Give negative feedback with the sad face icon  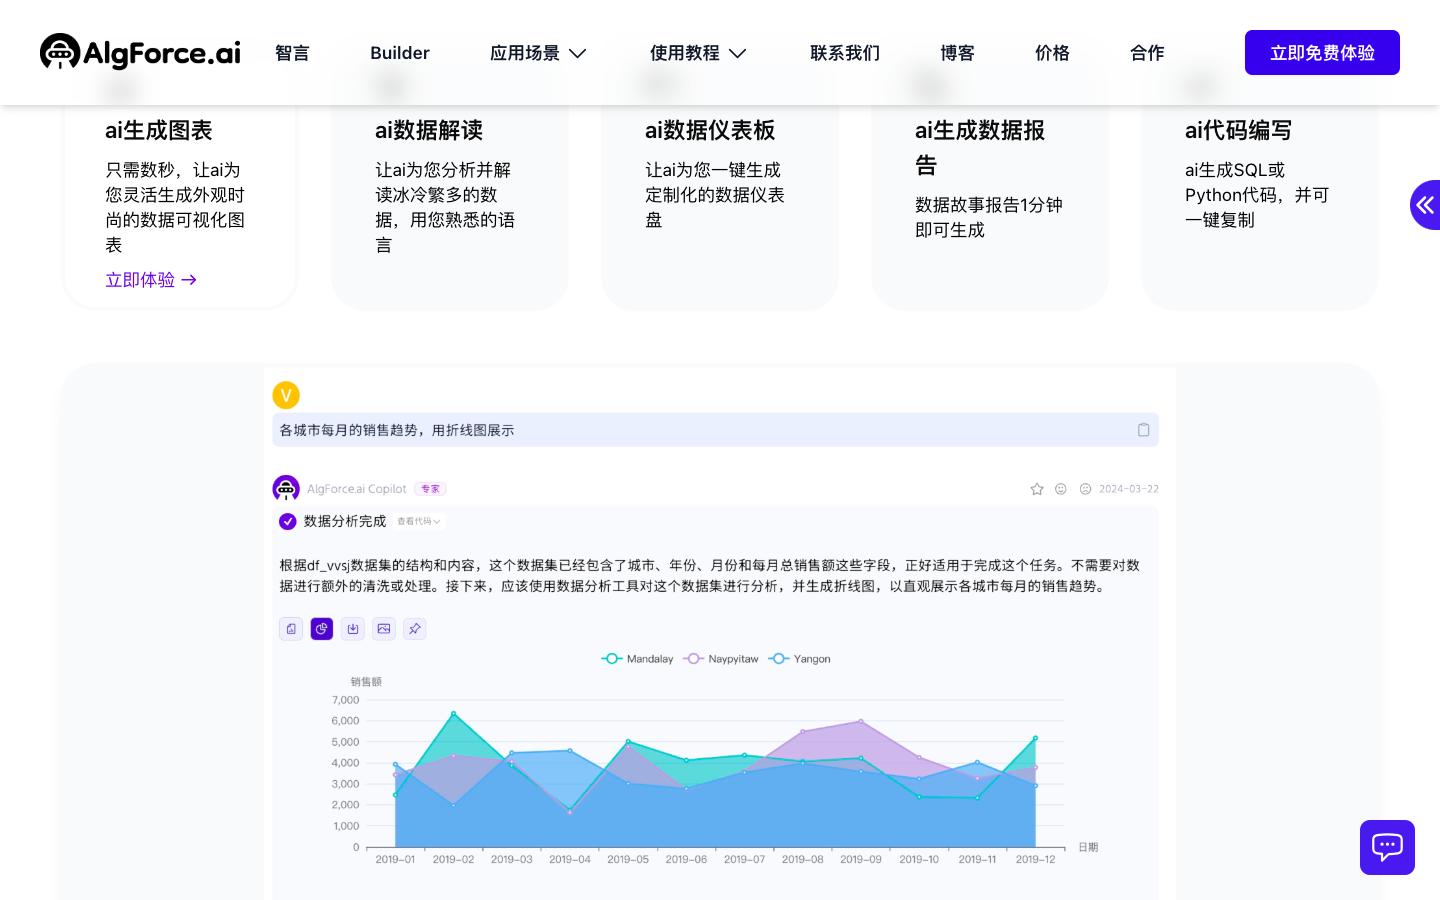point(1085,489)
